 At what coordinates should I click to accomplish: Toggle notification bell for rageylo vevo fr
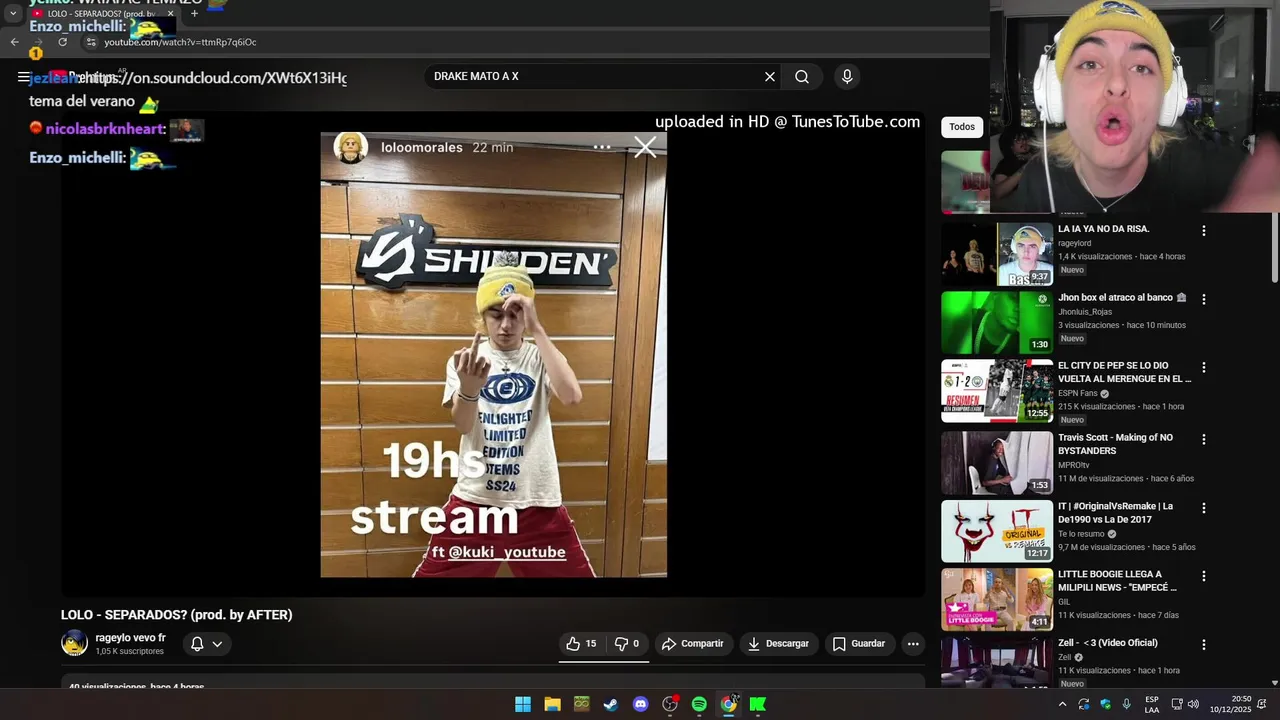(197, 644)
